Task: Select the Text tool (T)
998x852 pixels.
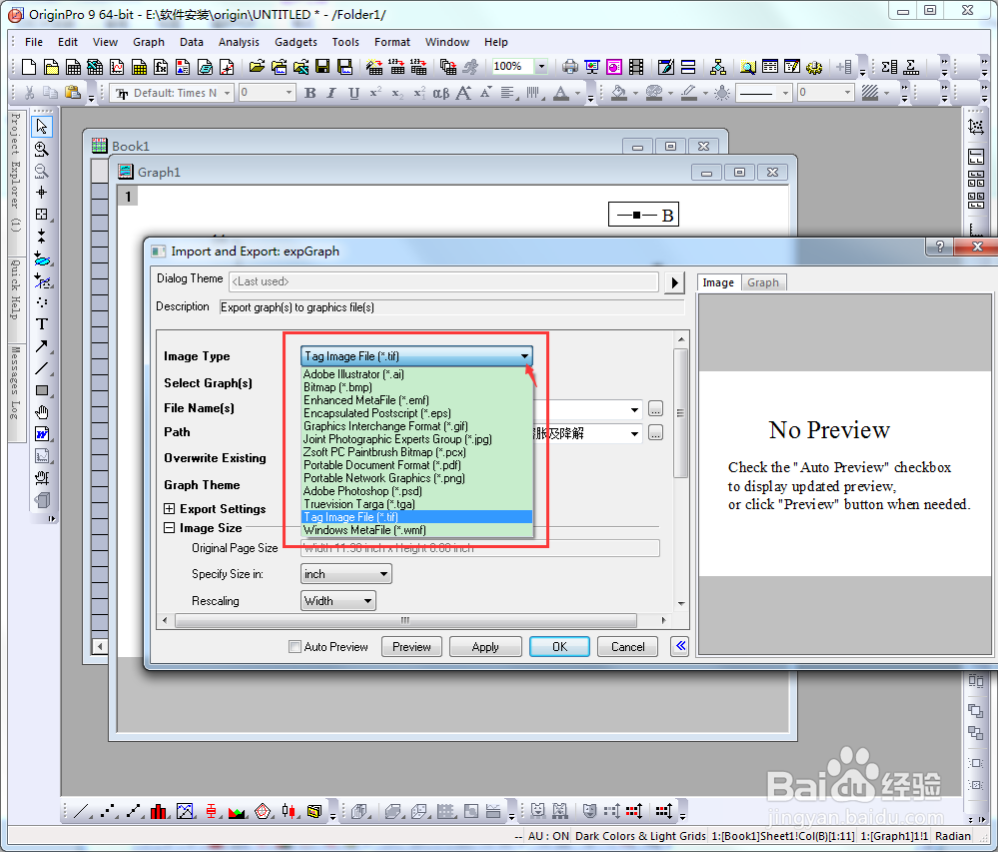Action: coord(42,325)
